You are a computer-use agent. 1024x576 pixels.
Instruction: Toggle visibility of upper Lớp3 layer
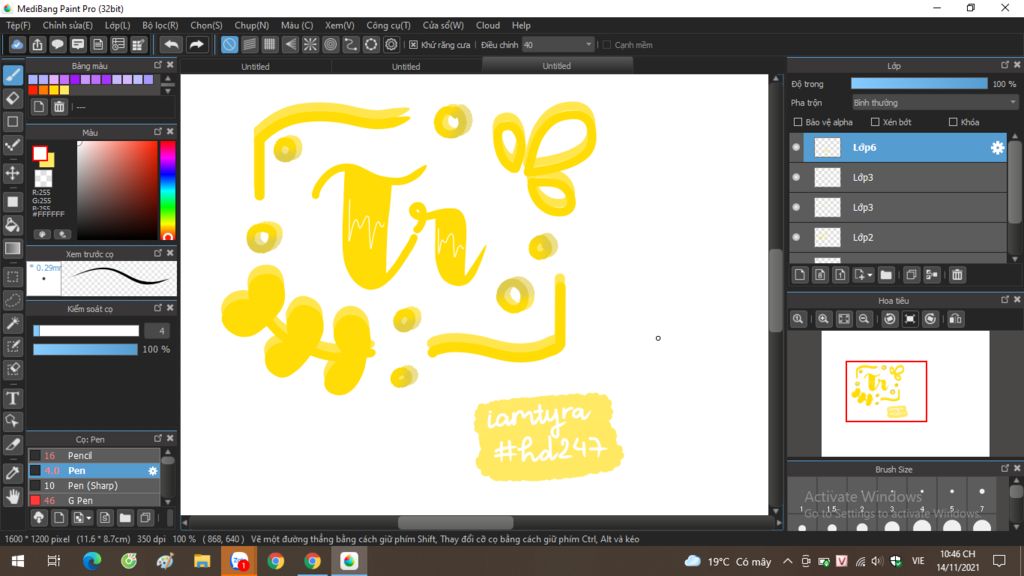(x=796, y=178)
